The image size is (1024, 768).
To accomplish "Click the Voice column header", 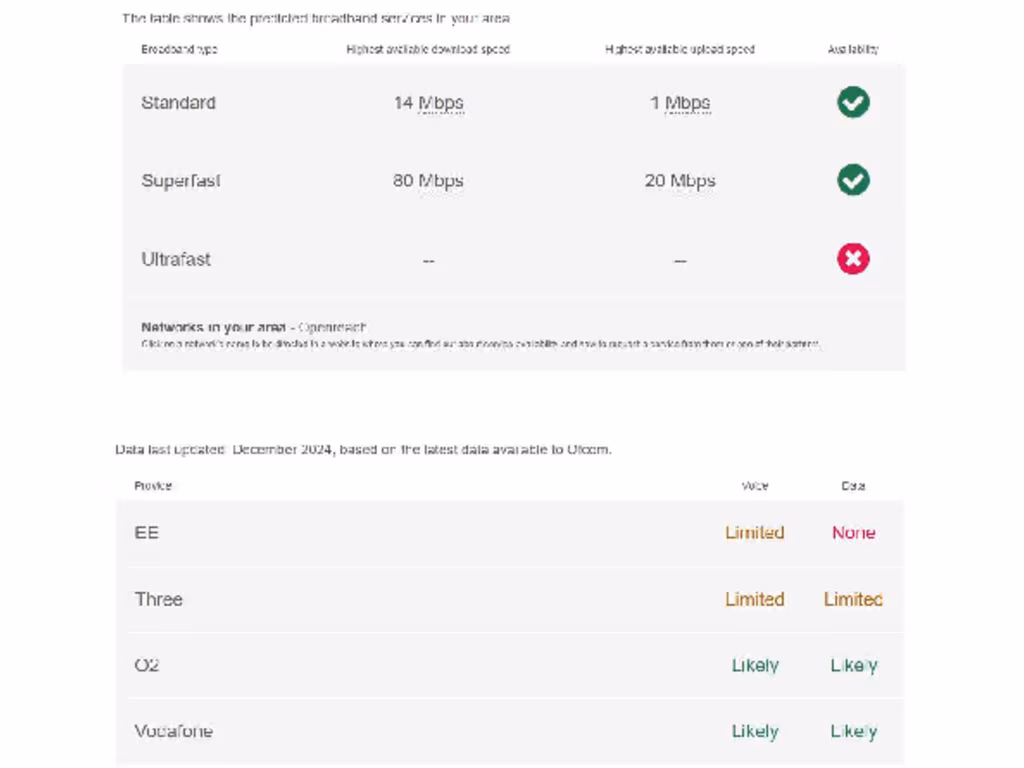I will point(755,486).
